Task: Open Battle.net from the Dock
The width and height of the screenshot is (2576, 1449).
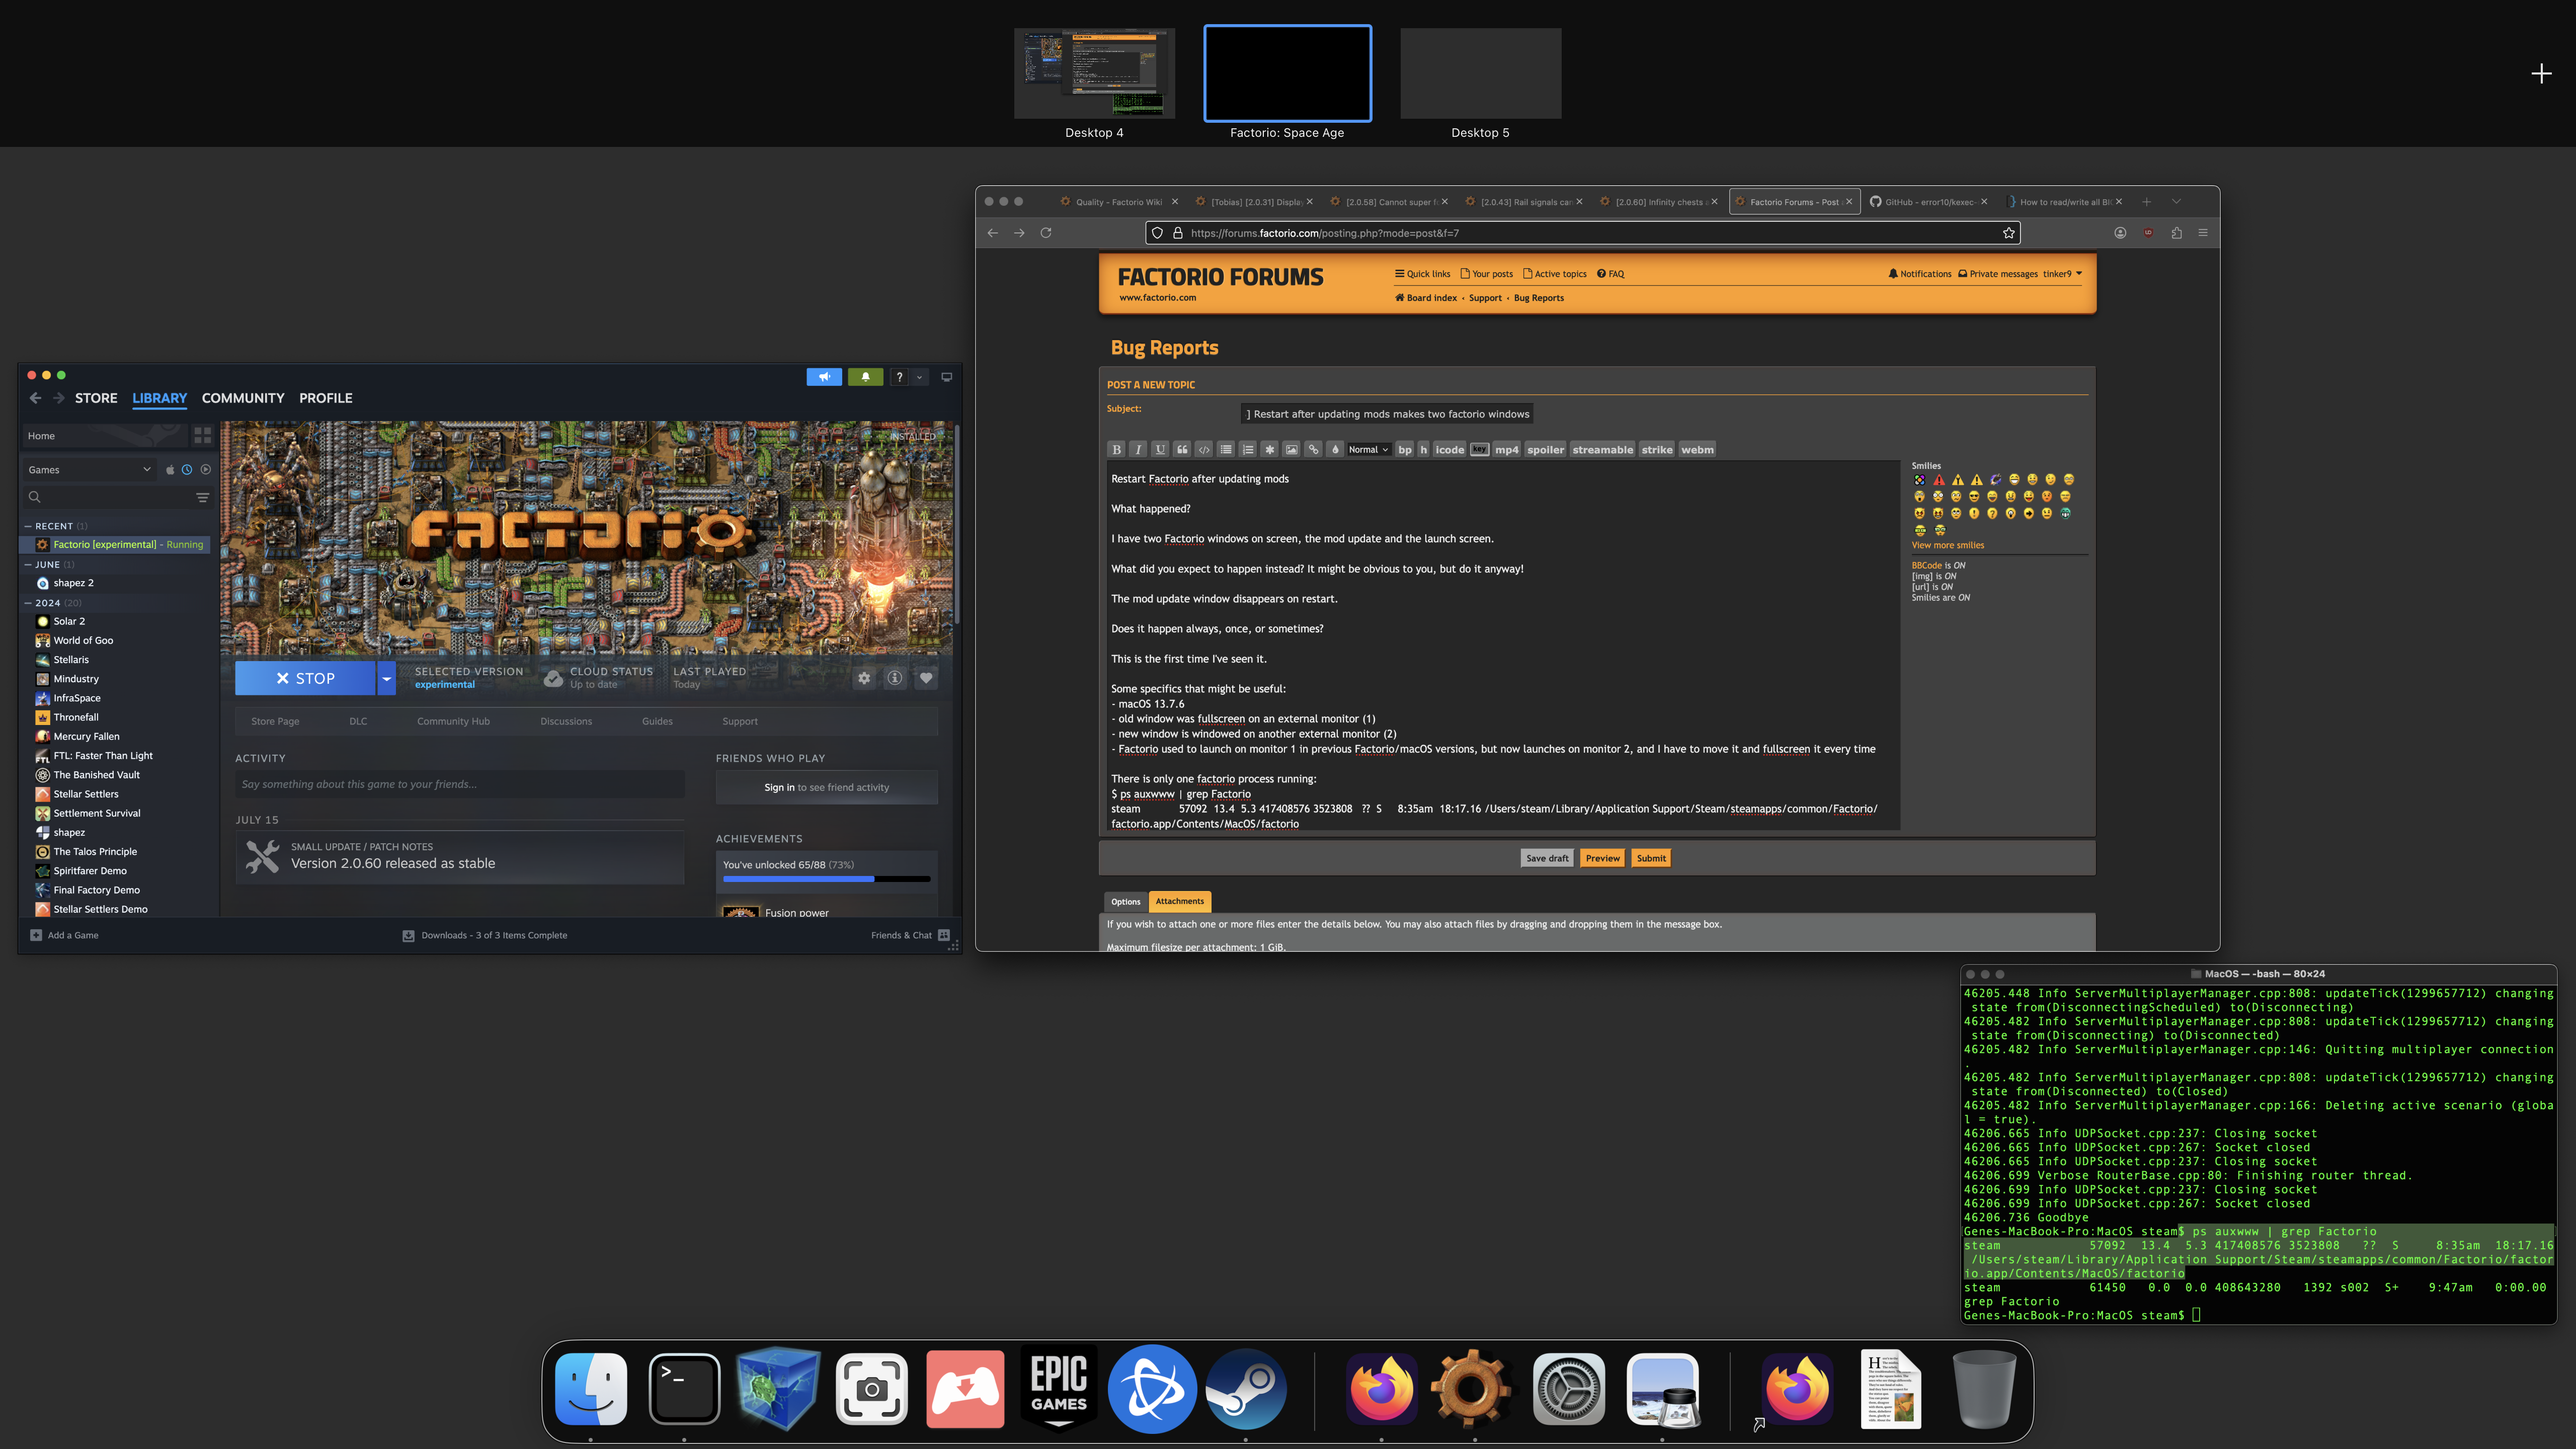Action: tap(1152, 1389)
